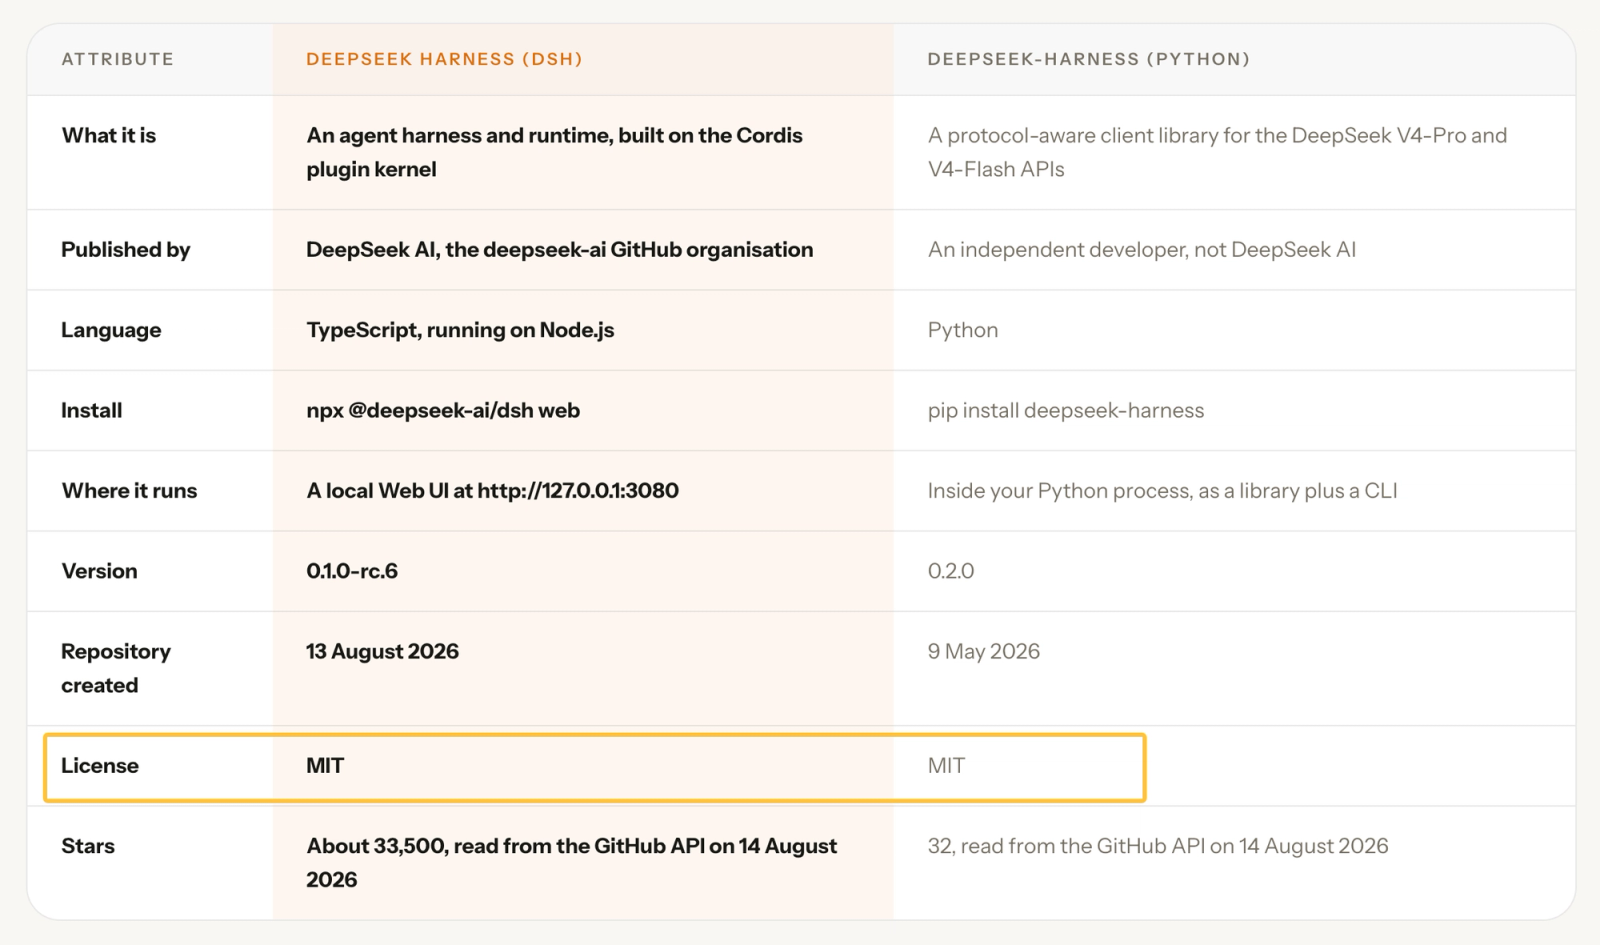1600x945 pixels.
Task: Select the 'Install' row label
Action: pyautogui.click(x=91, y=410)
